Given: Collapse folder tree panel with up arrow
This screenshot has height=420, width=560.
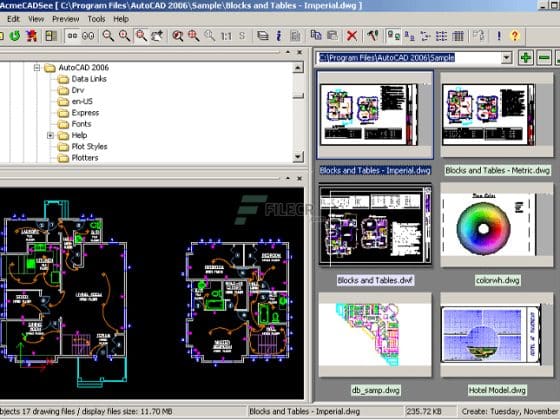Looking at the screenshot, I should tap(288, 52).
